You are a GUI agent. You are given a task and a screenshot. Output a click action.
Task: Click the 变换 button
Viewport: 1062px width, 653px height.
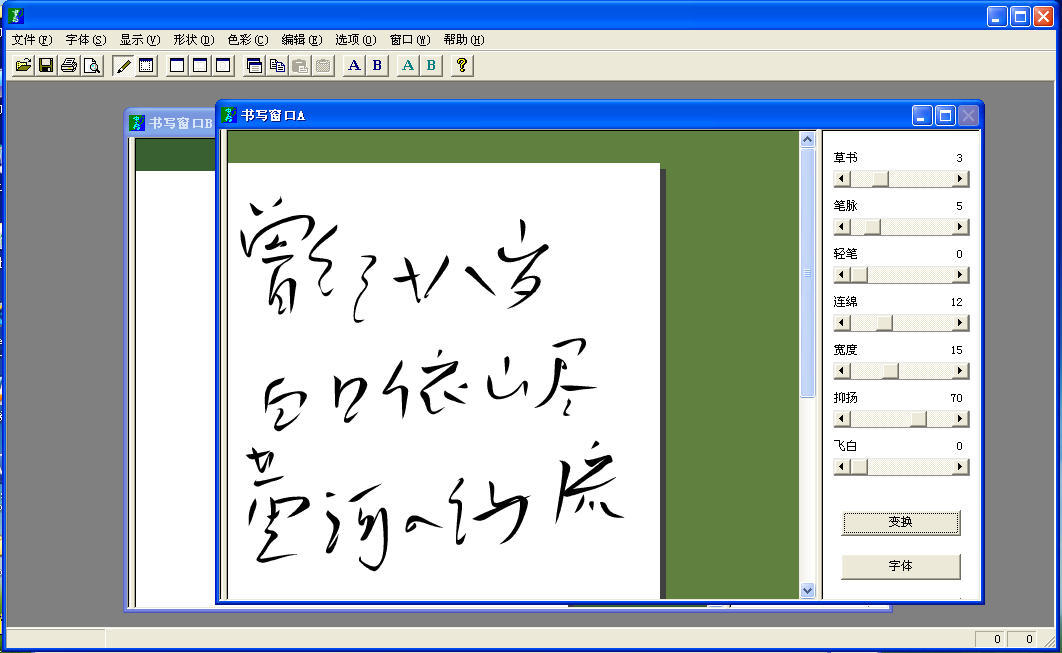[x=900, y=522]
